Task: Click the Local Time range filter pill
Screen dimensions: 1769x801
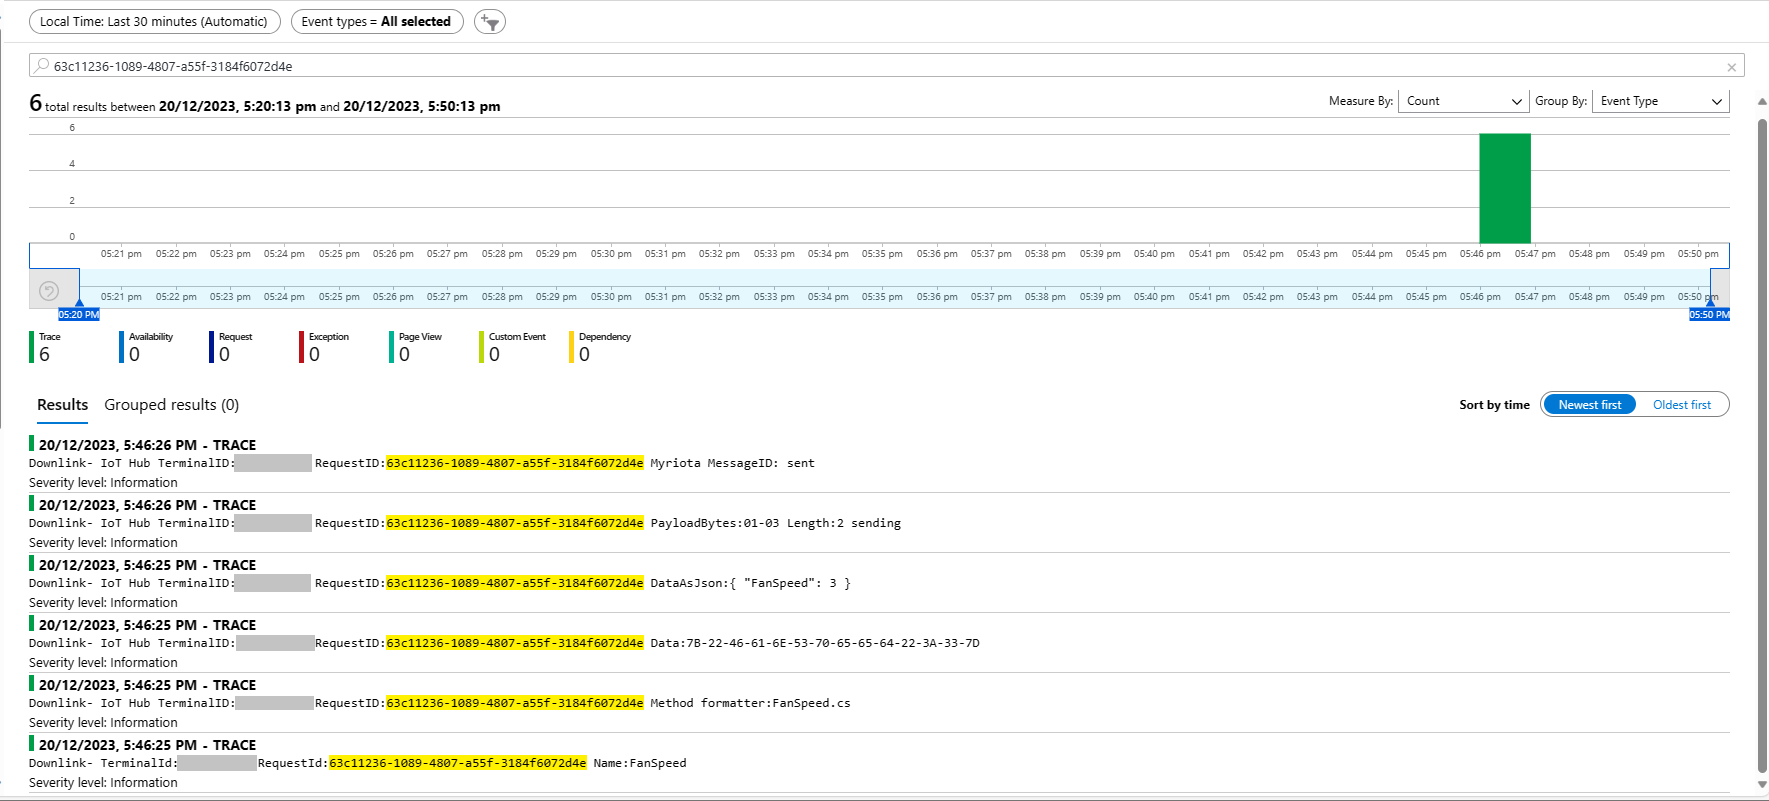Action: [154, 22]
